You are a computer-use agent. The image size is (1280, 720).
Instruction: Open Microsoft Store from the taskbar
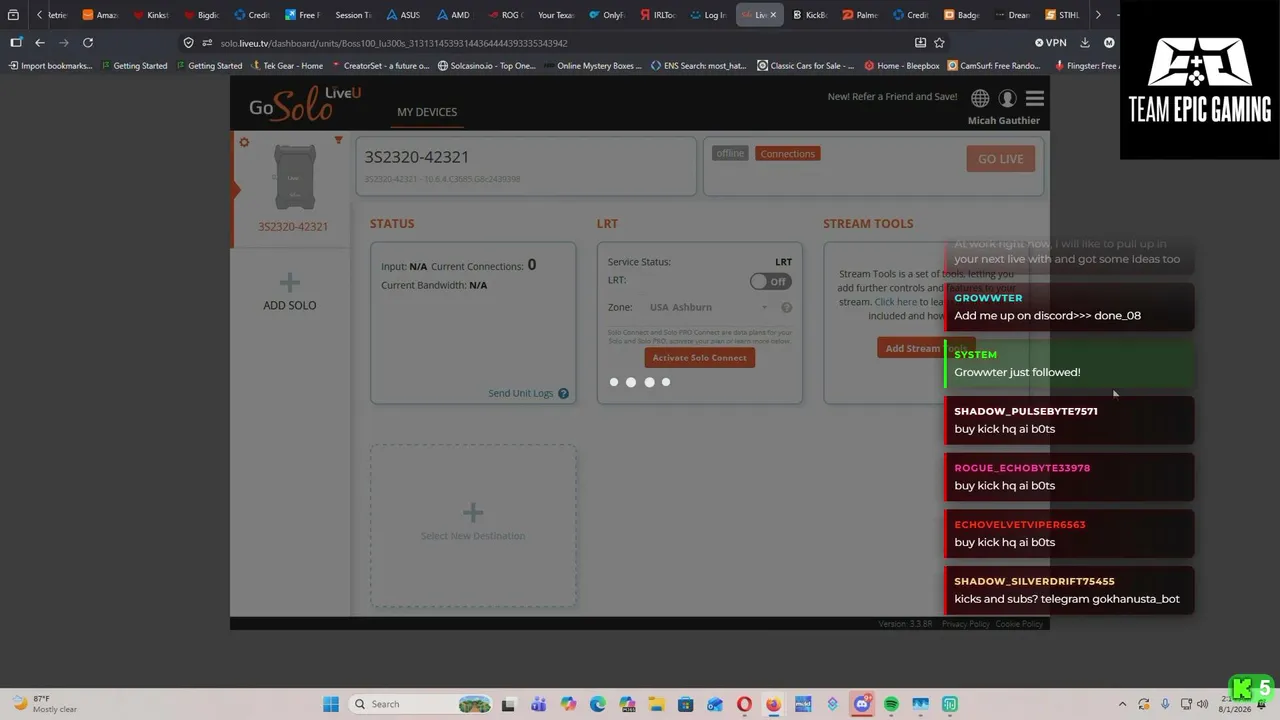685,704
